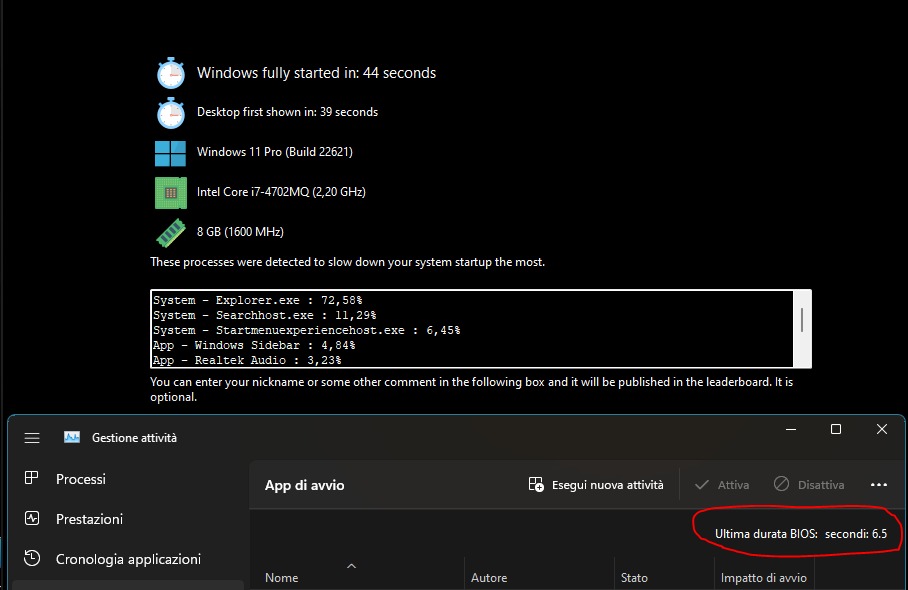Click the Prestazioni chart icon in sidebar
The height and width of the screenshot is (590, 908).
click(32, 518)
